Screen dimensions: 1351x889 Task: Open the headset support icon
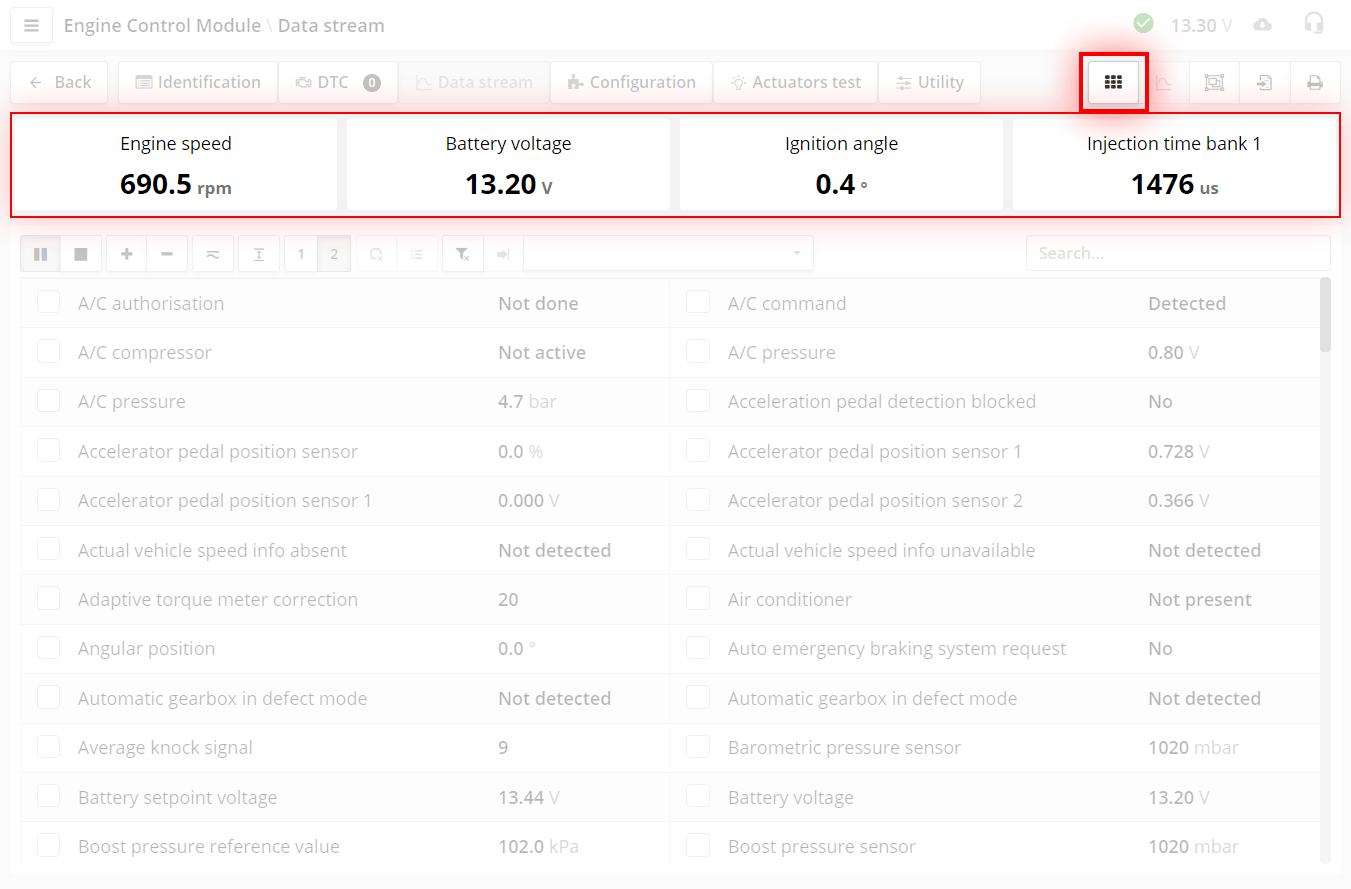coord(1314,24)
